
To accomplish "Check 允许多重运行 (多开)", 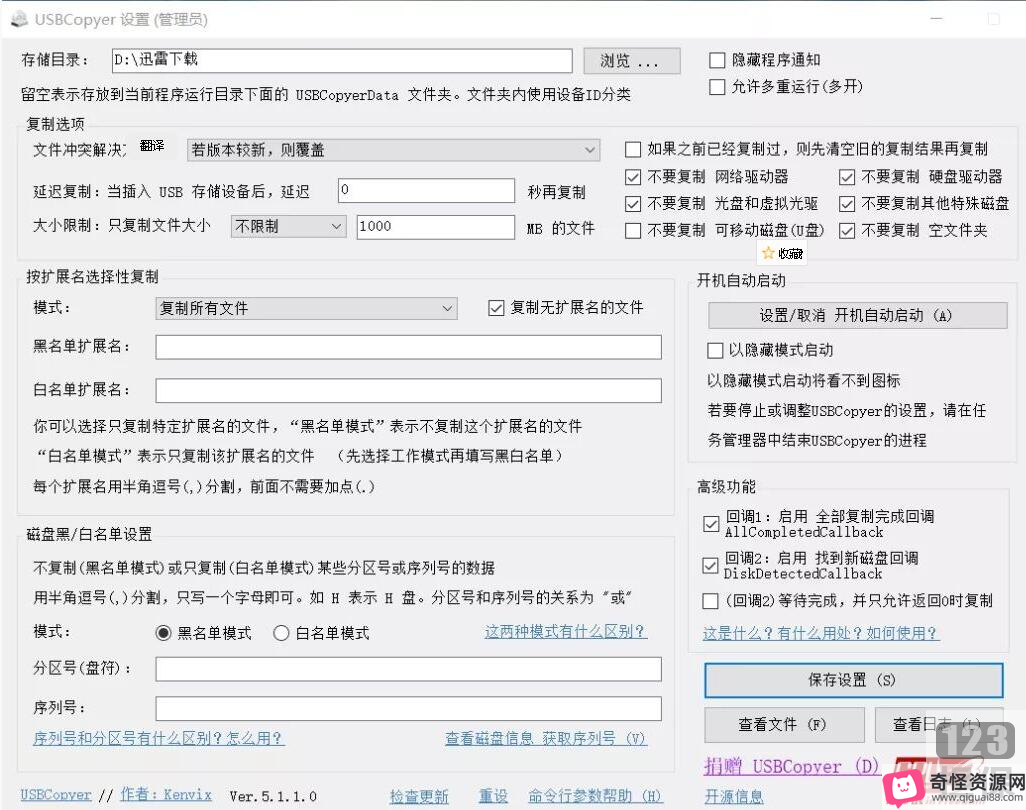I will coord(717,87).
